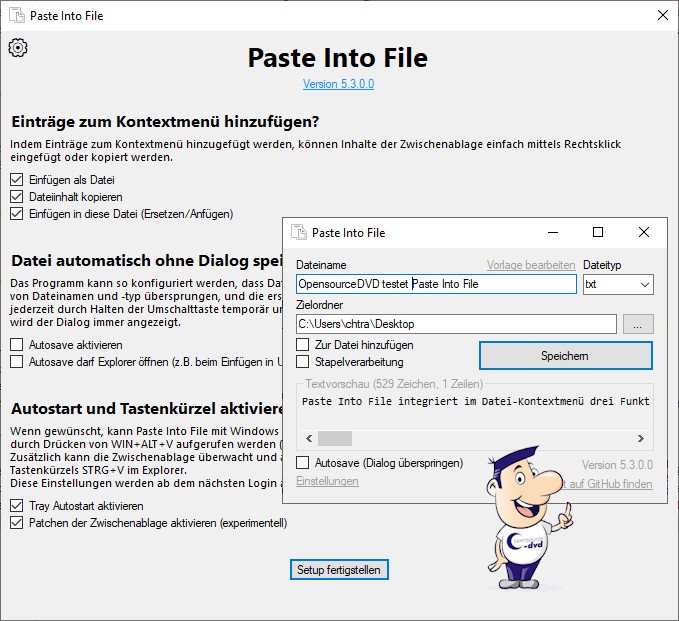Check the 'Zur Datei hinzufügen' option
This screenshot has width=679, height=621.
303,345
